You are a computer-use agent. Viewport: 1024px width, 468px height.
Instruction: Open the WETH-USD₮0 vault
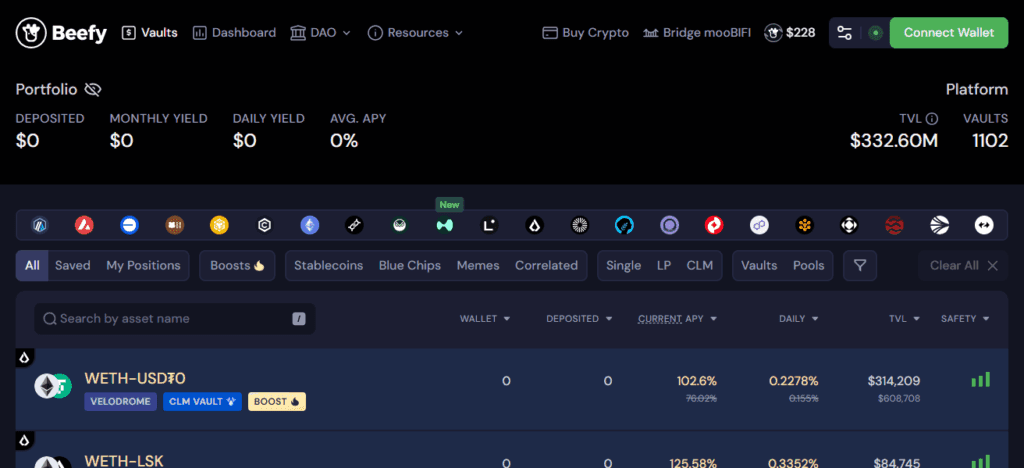point(512,389)
